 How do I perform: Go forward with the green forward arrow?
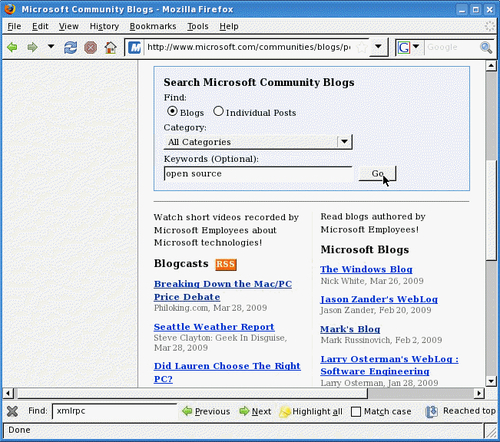coord(32,47)
